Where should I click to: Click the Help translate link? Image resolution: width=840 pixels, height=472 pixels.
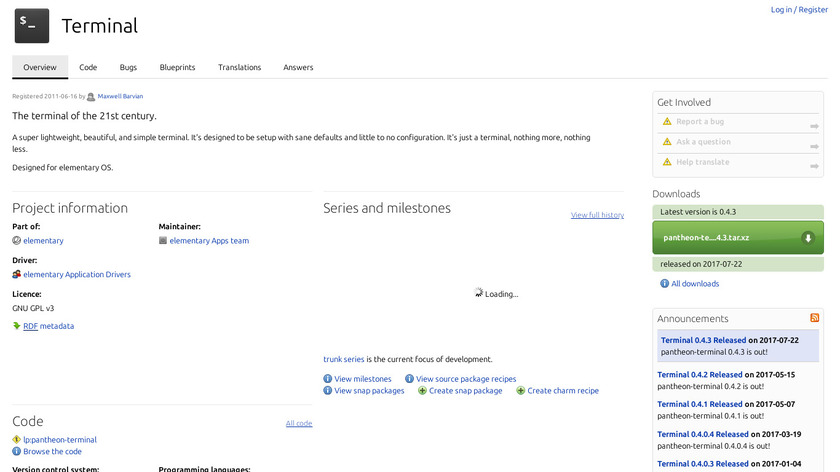pyautogui.click(x=702, y=162)
